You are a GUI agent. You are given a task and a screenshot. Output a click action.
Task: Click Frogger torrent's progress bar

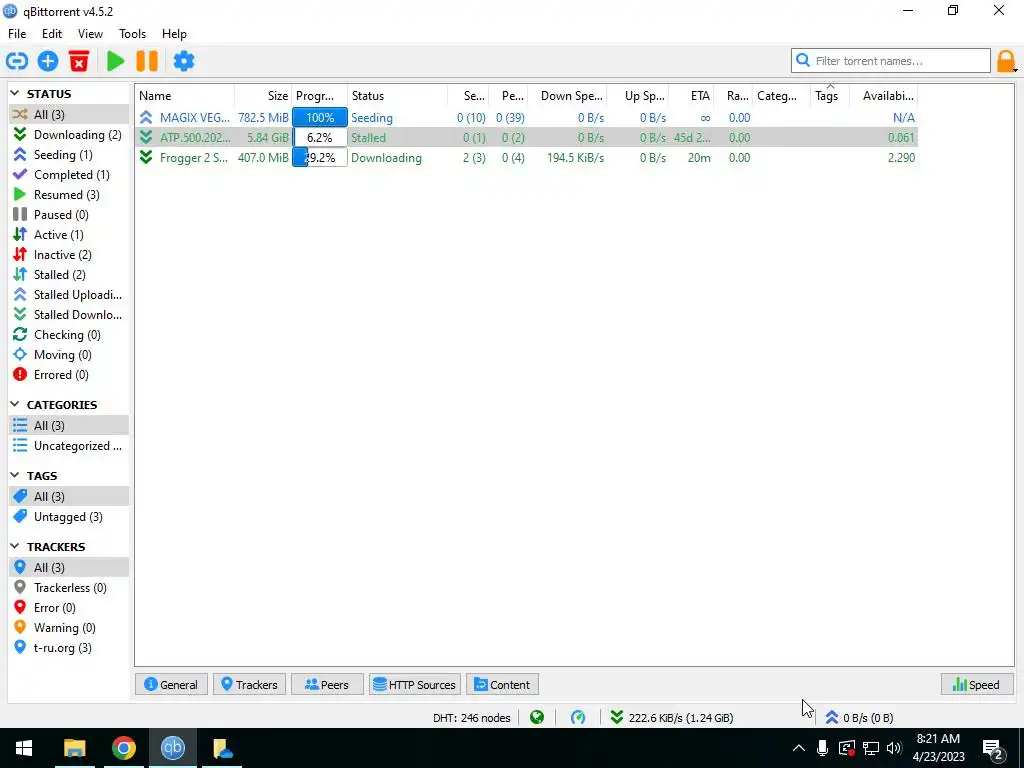(x=320, y=158)
